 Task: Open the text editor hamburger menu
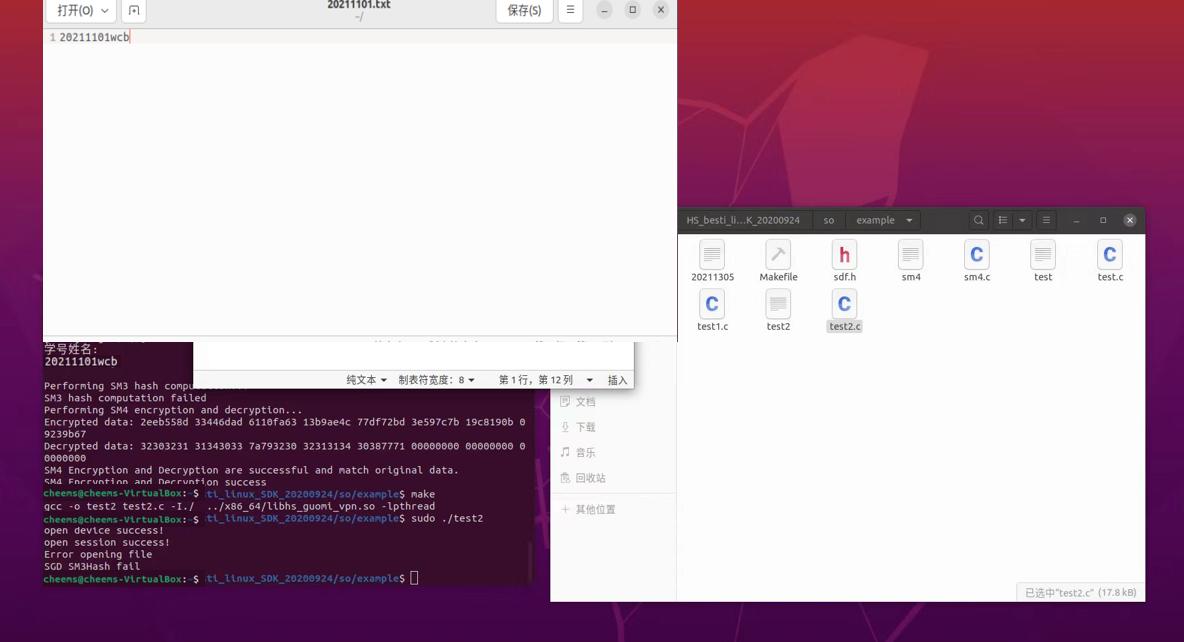click(570, 10)
